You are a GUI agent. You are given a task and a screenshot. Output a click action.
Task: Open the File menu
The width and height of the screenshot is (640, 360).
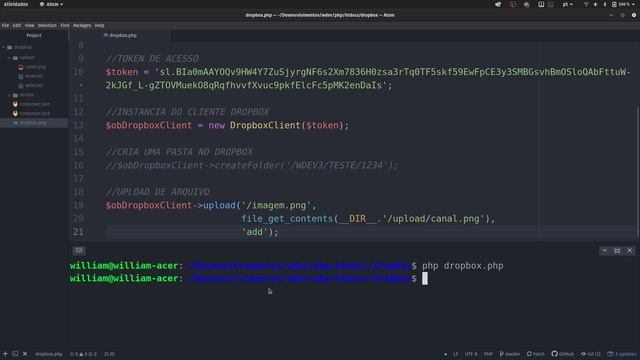click(5, 25)
